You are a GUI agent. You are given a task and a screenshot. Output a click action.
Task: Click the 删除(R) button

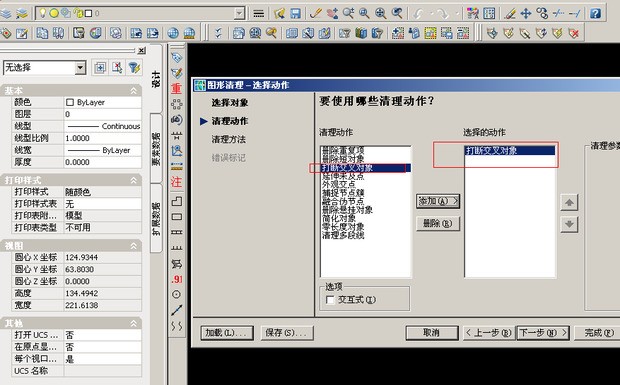click(x=438, y=223)
